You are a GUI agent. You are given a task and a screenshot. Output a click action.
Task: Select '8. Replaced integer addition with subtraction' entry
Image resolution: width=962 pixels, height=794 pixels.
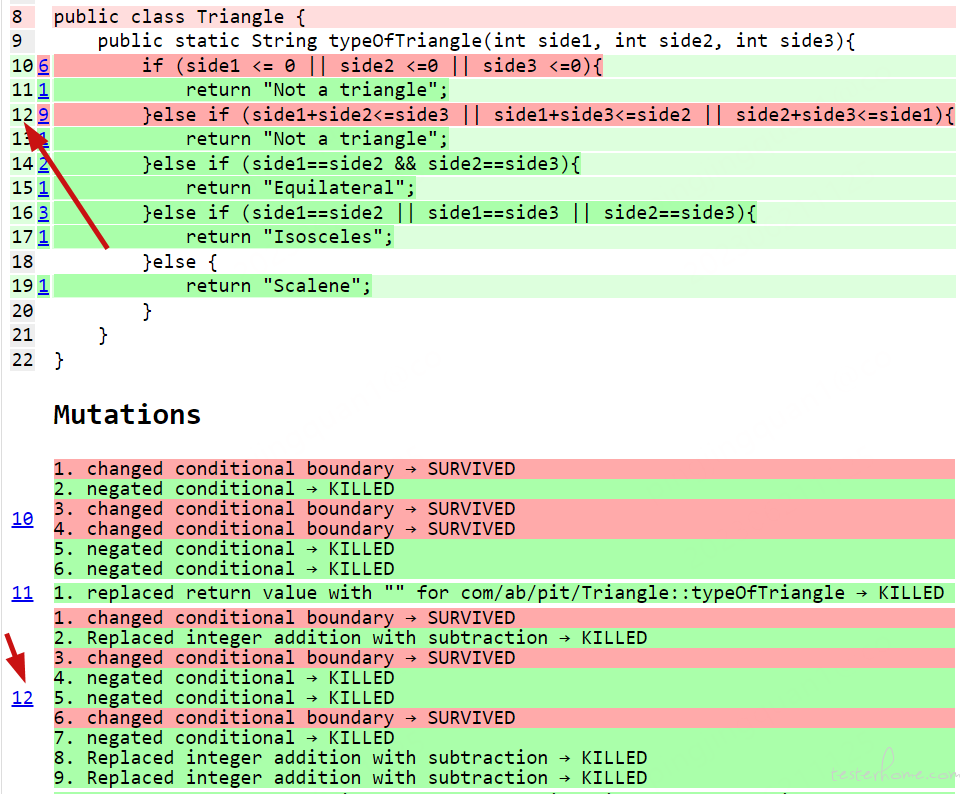pos(504,758)
